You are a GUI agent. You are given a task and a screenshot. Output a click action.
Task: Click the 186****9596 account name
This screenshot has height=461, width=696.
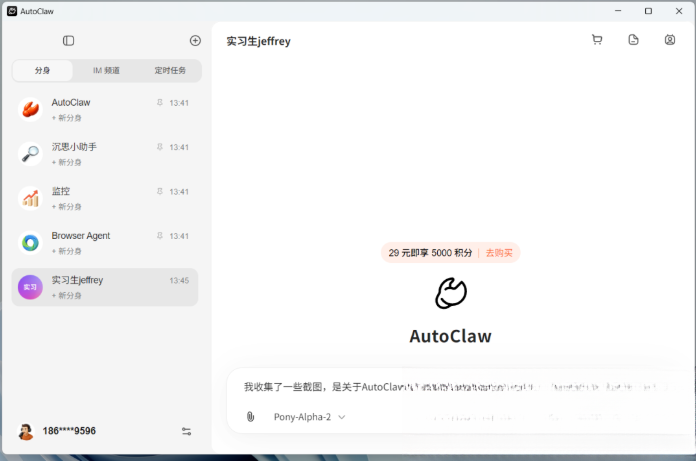(69, 431)
